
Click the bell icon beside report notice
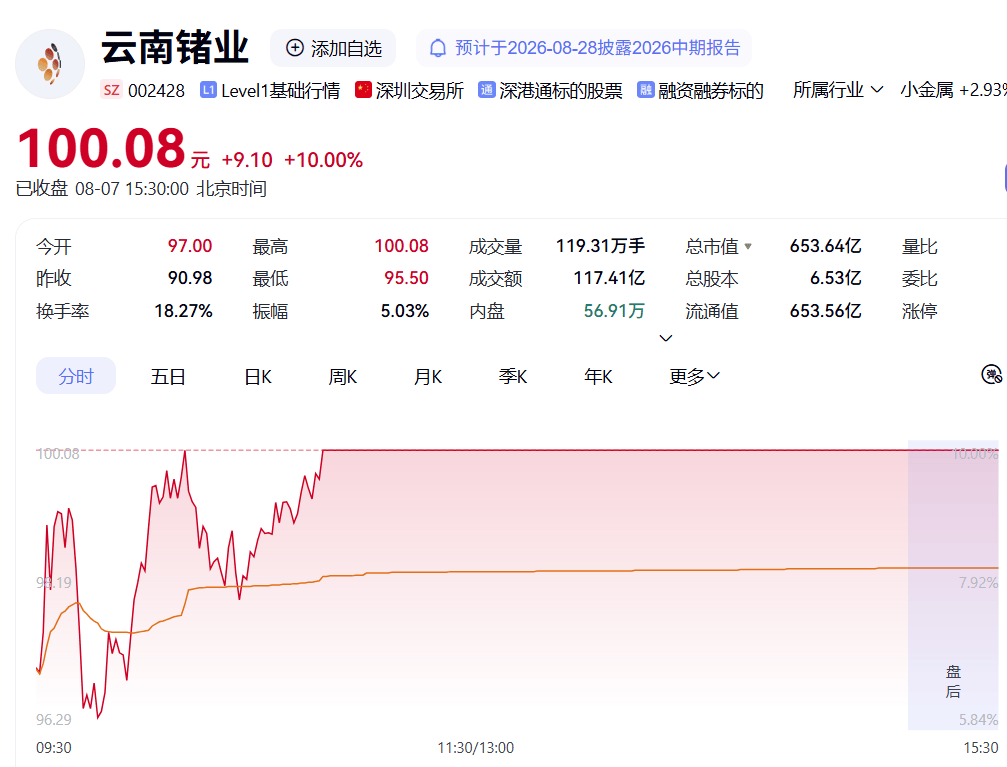pyautogui.click(x=438, y=48)
